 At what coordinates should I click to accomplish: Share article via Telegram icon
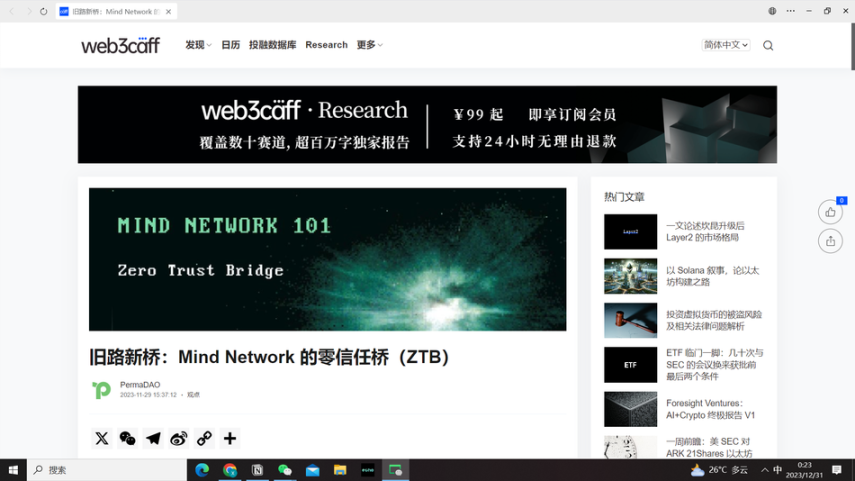[x=153, y=438]
